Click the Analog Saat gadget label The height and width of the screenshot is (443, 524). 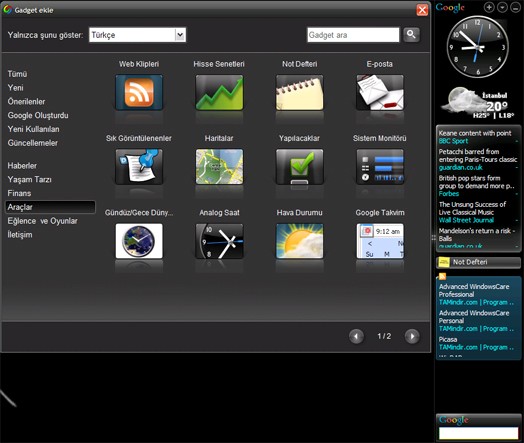pos(219,212)
